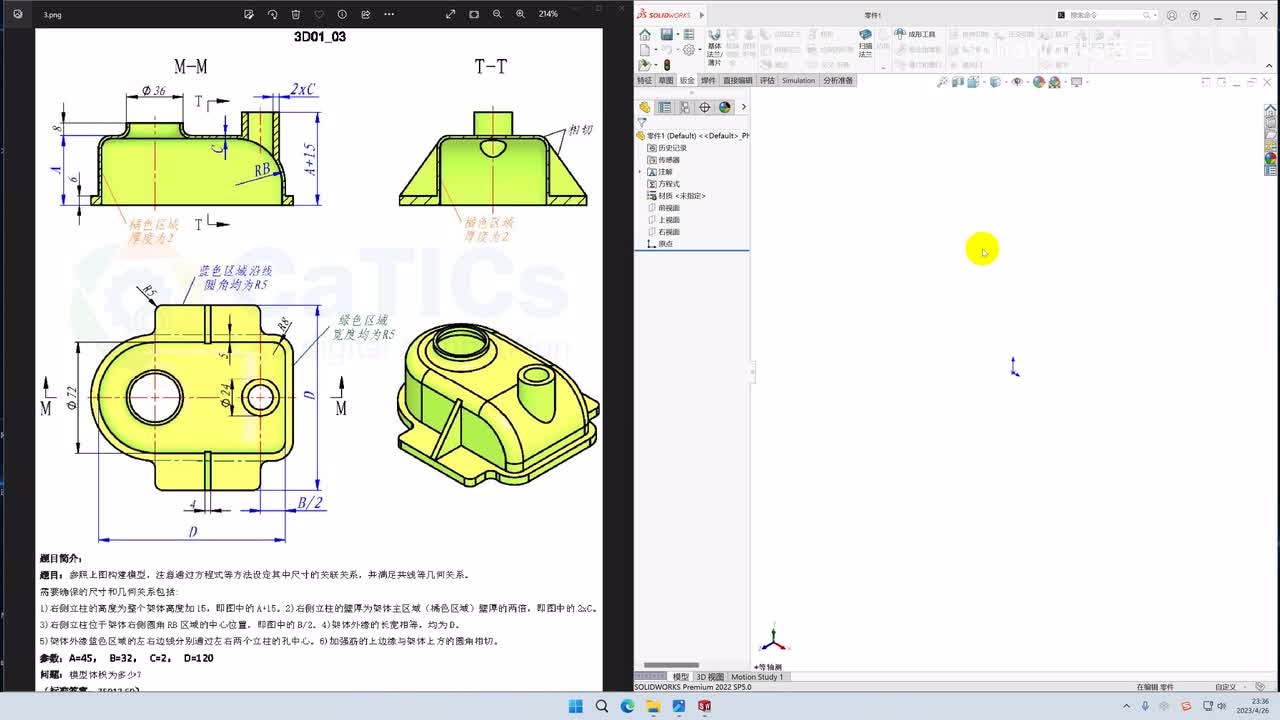Save the SolidWorks document
This screenshot has height=720, width=1280.
[x=666, y=35]
